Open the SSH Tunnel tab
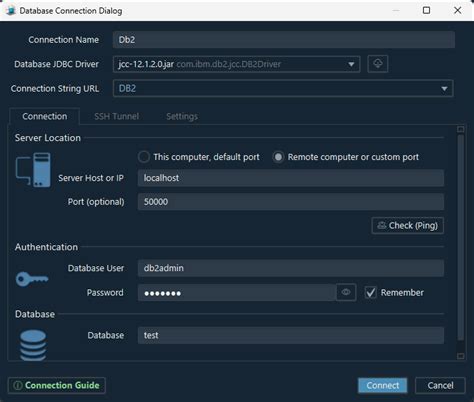Screen dimensions: 474x402 coord(116,116)
